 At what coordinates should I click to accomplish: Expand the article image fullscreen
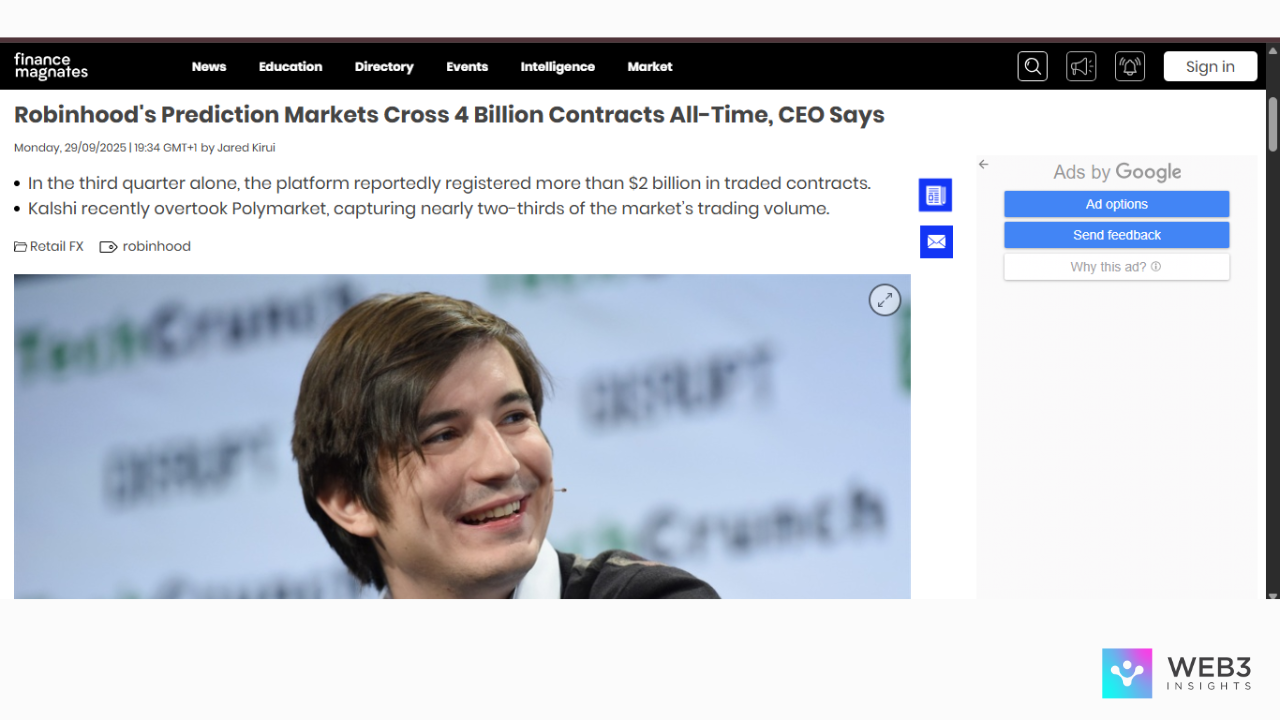pos(884,300)
